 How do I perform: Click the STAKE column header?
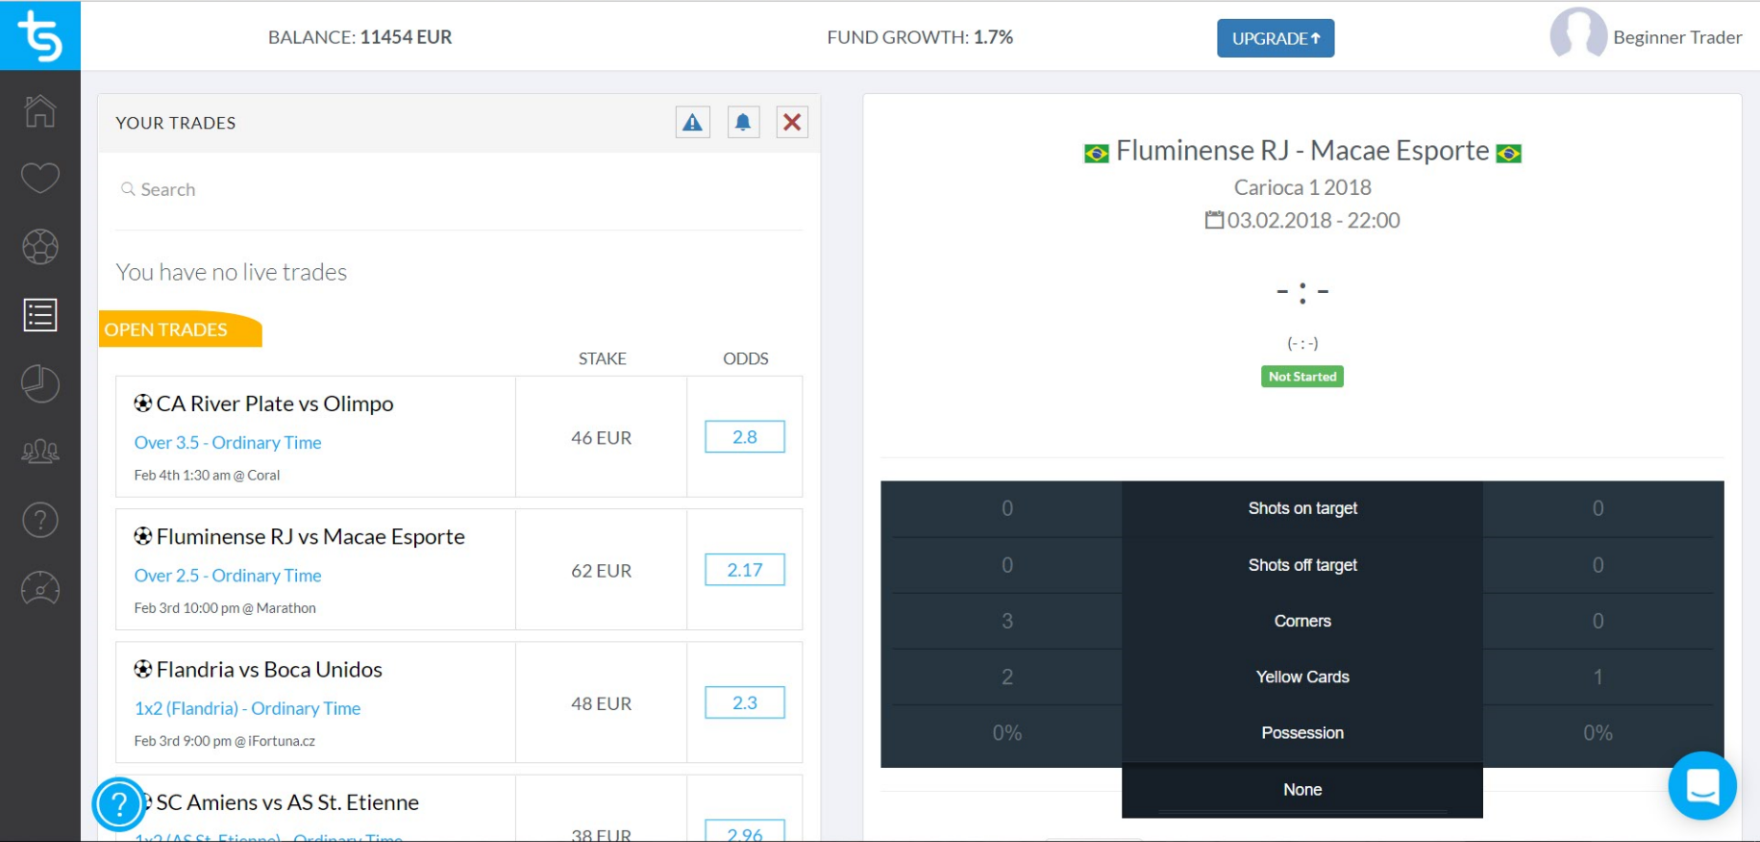pos(602,358)
